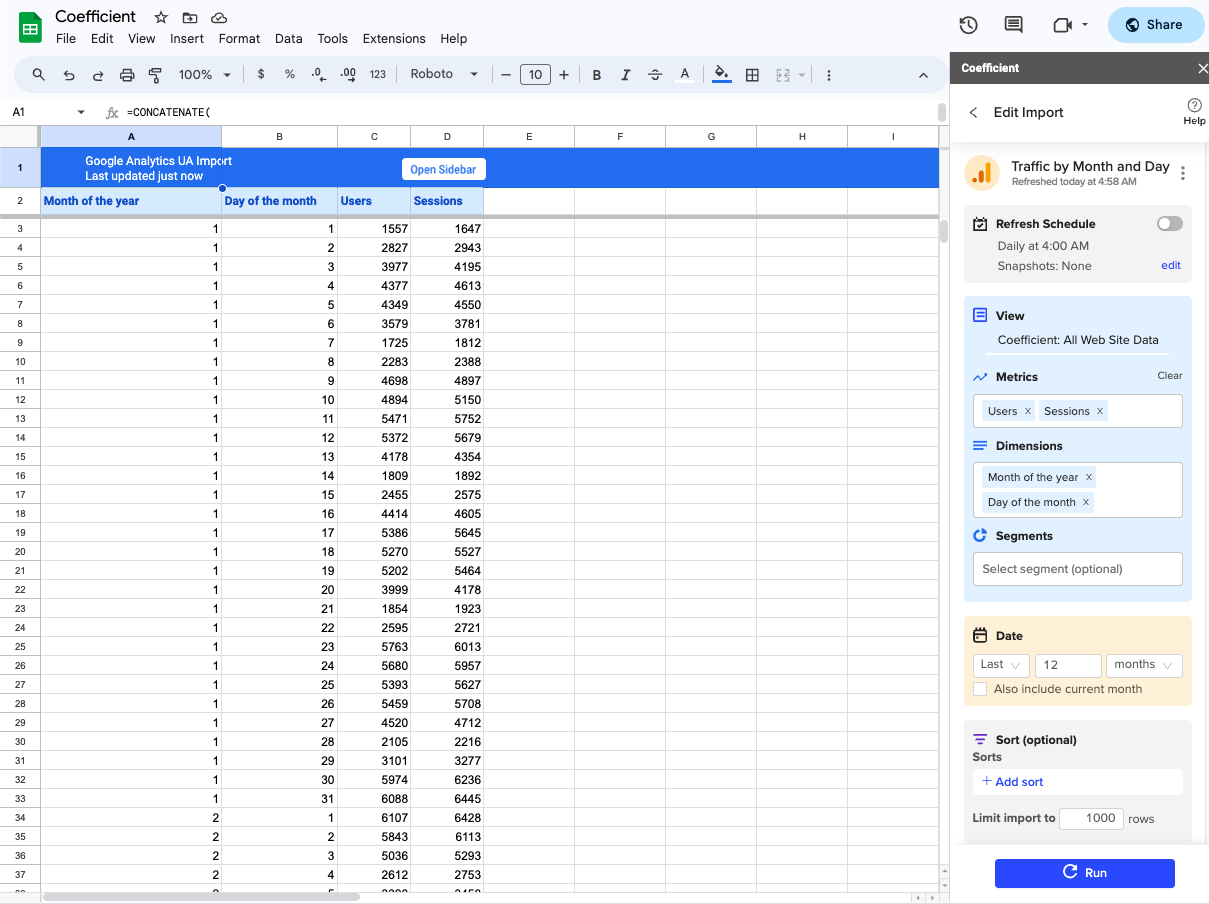The image size is (1209, 904).
Task: Open version history clock icon
Action: pos(968,25)
